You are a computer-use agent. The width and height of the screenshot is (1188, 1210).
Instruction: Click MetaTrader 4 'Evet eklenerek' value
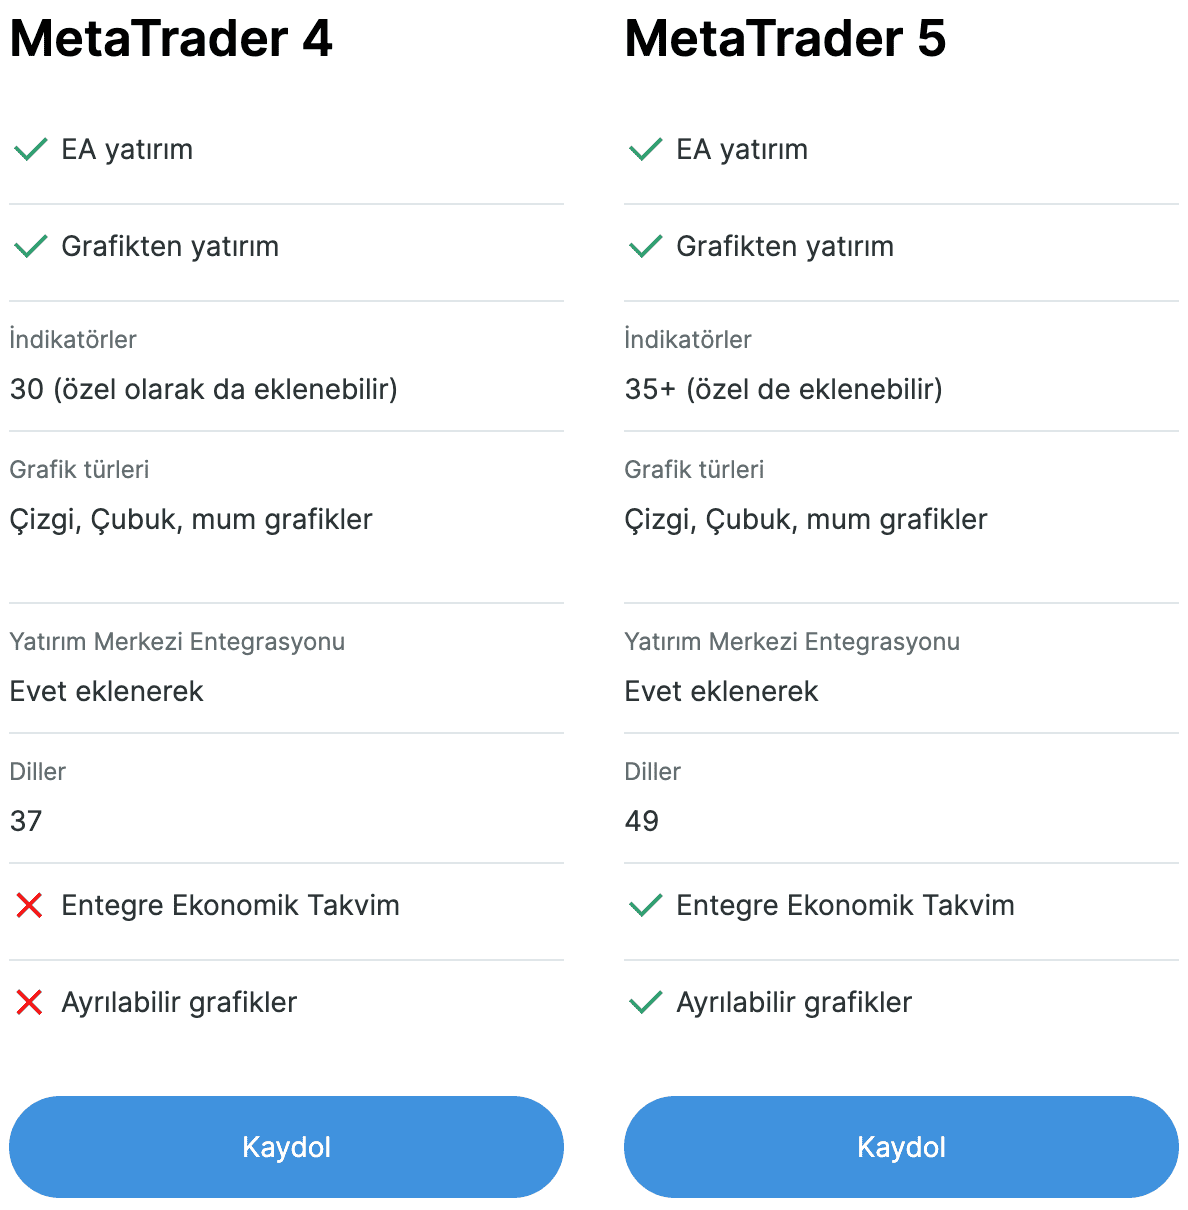[107, 691]
